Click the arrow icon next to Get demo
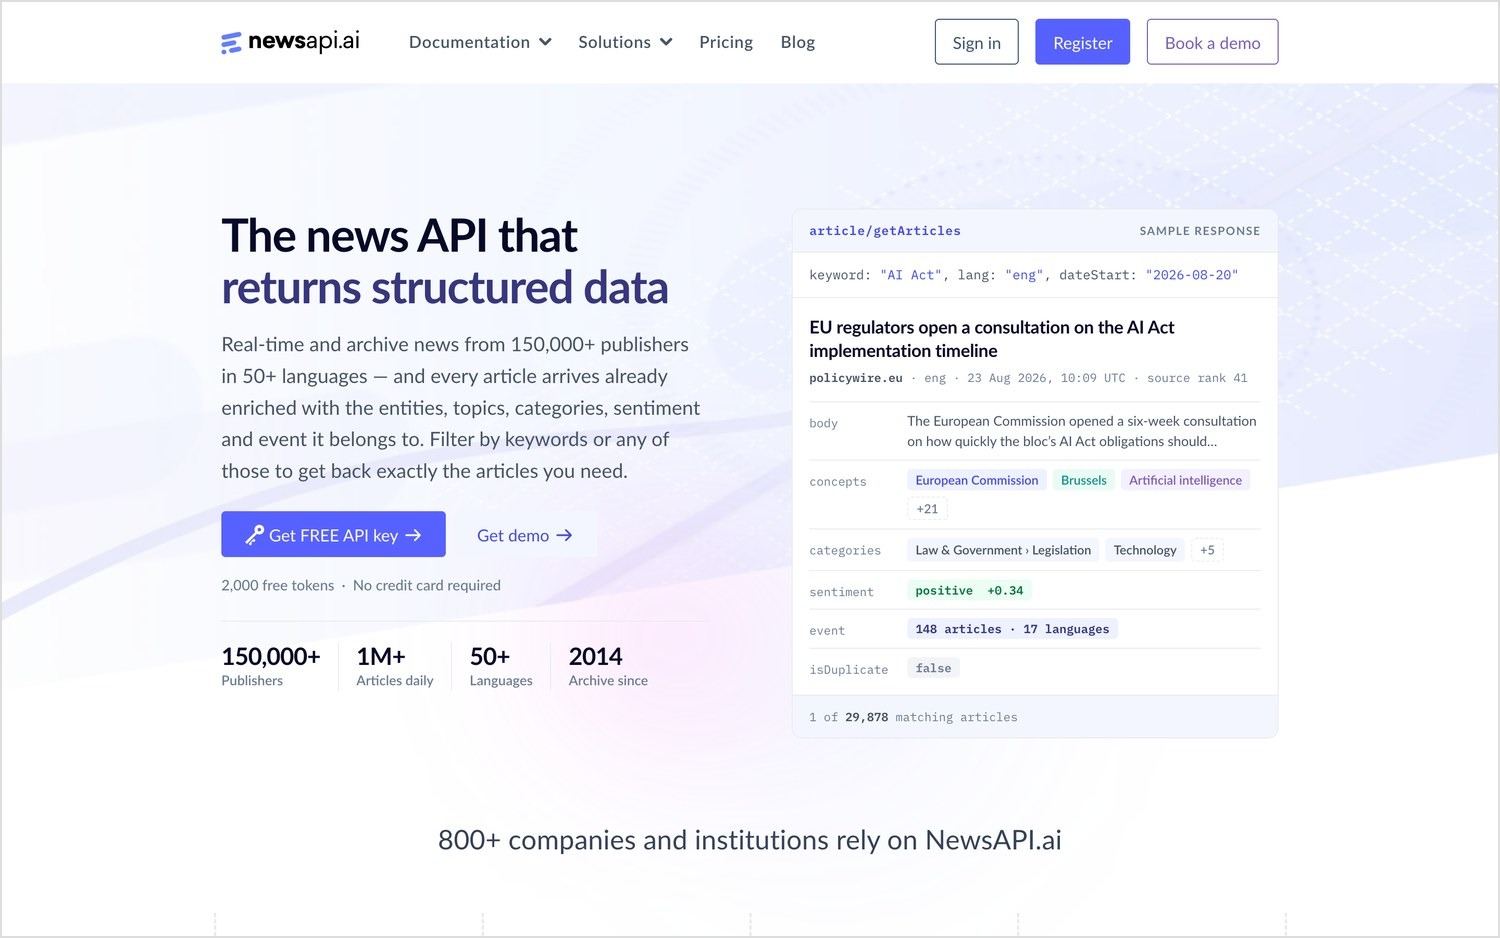Viewport: 1500px width, 938px height. click(x=564, y=535)
